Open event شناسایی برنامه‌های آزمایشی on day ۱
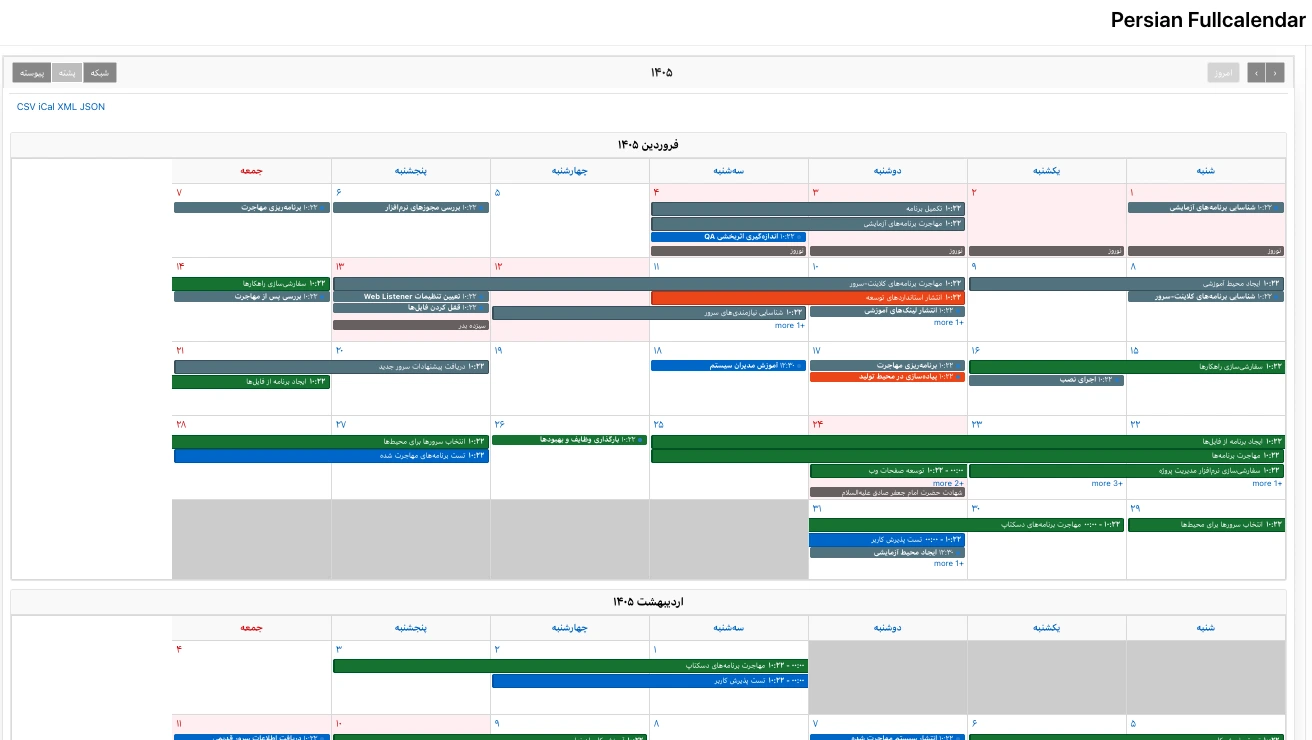 click(x=1206, y=208)
